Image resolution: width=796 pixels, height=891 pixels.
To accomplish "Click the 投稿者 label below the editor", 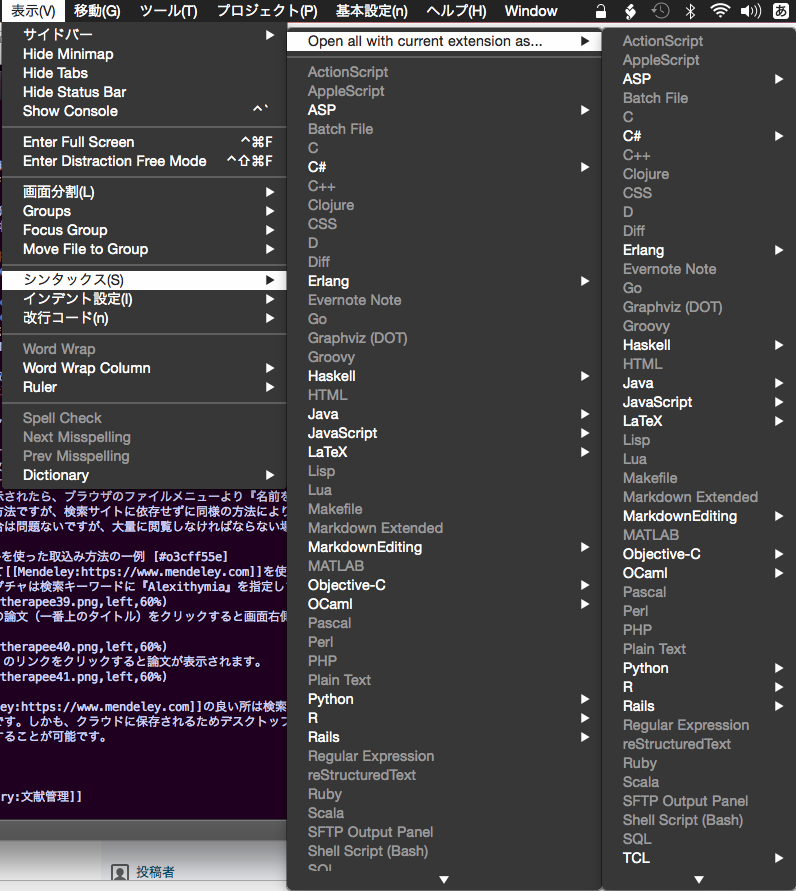I will 155,872.
